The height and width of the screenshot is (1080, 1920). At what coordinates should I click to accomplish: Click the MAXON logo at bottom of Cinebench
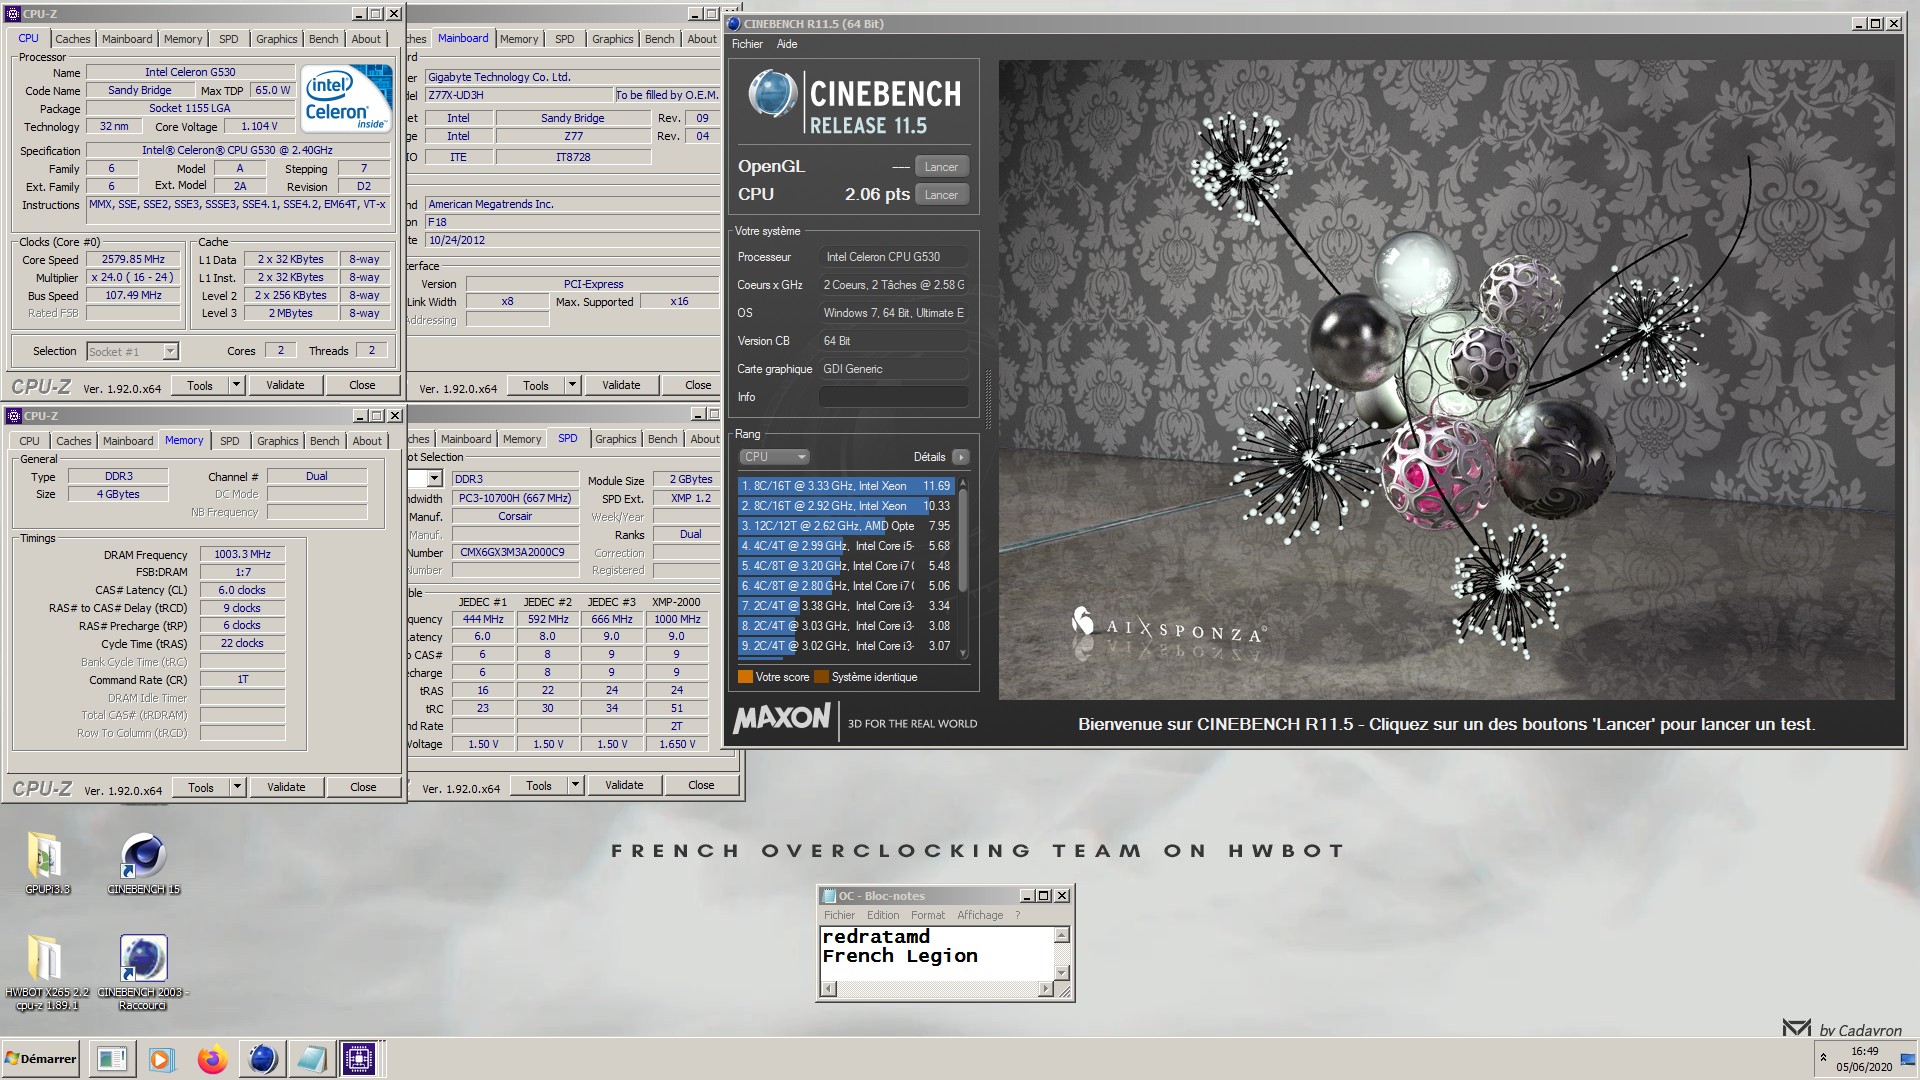coord(781,719)
